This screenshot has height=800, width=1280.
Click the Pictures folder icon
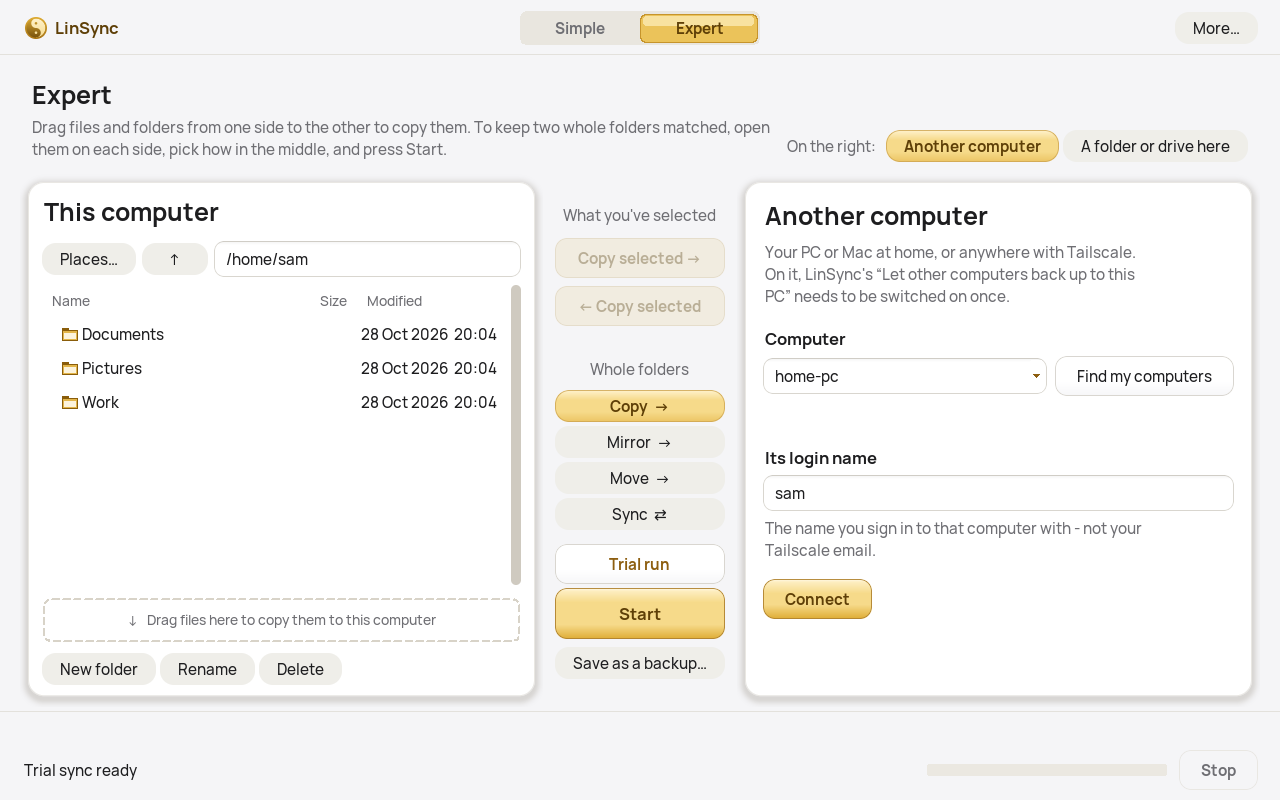coord(70,368)
